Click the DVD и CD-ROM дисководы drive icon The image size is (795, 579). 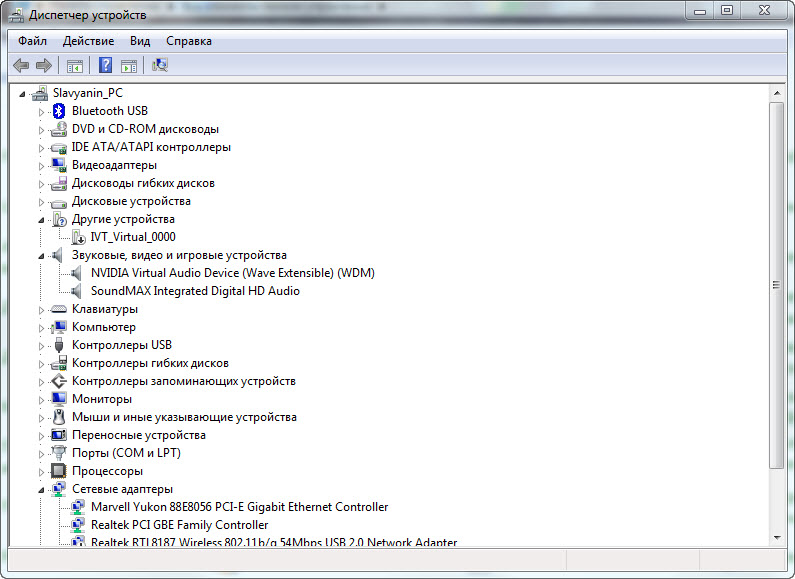click(x=59, y=129)
